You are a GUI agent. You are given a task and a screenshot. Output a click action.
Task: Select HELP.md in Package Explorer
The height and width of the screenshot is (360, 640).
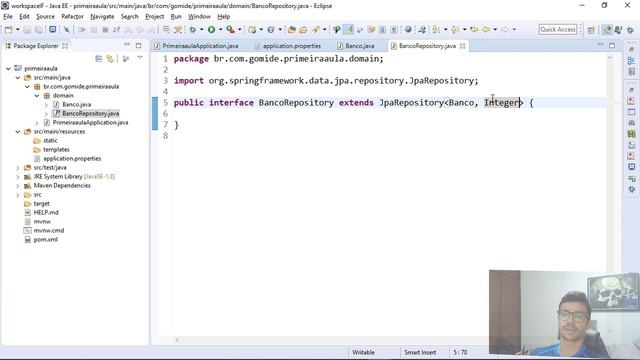(46, 213)
